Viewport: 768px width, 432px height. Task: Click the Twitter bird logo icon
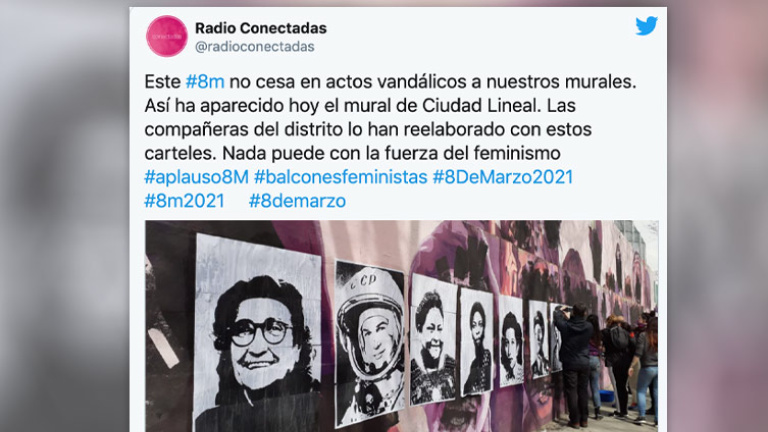point(647,26)
